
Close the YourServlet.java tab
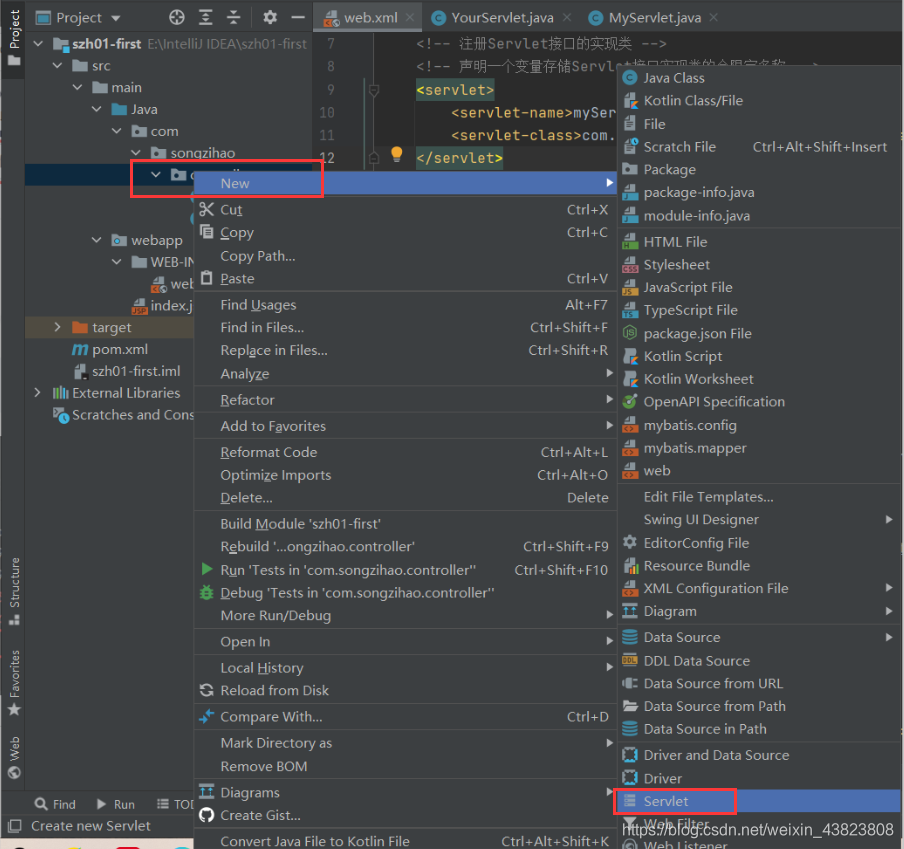pos(567,18)
